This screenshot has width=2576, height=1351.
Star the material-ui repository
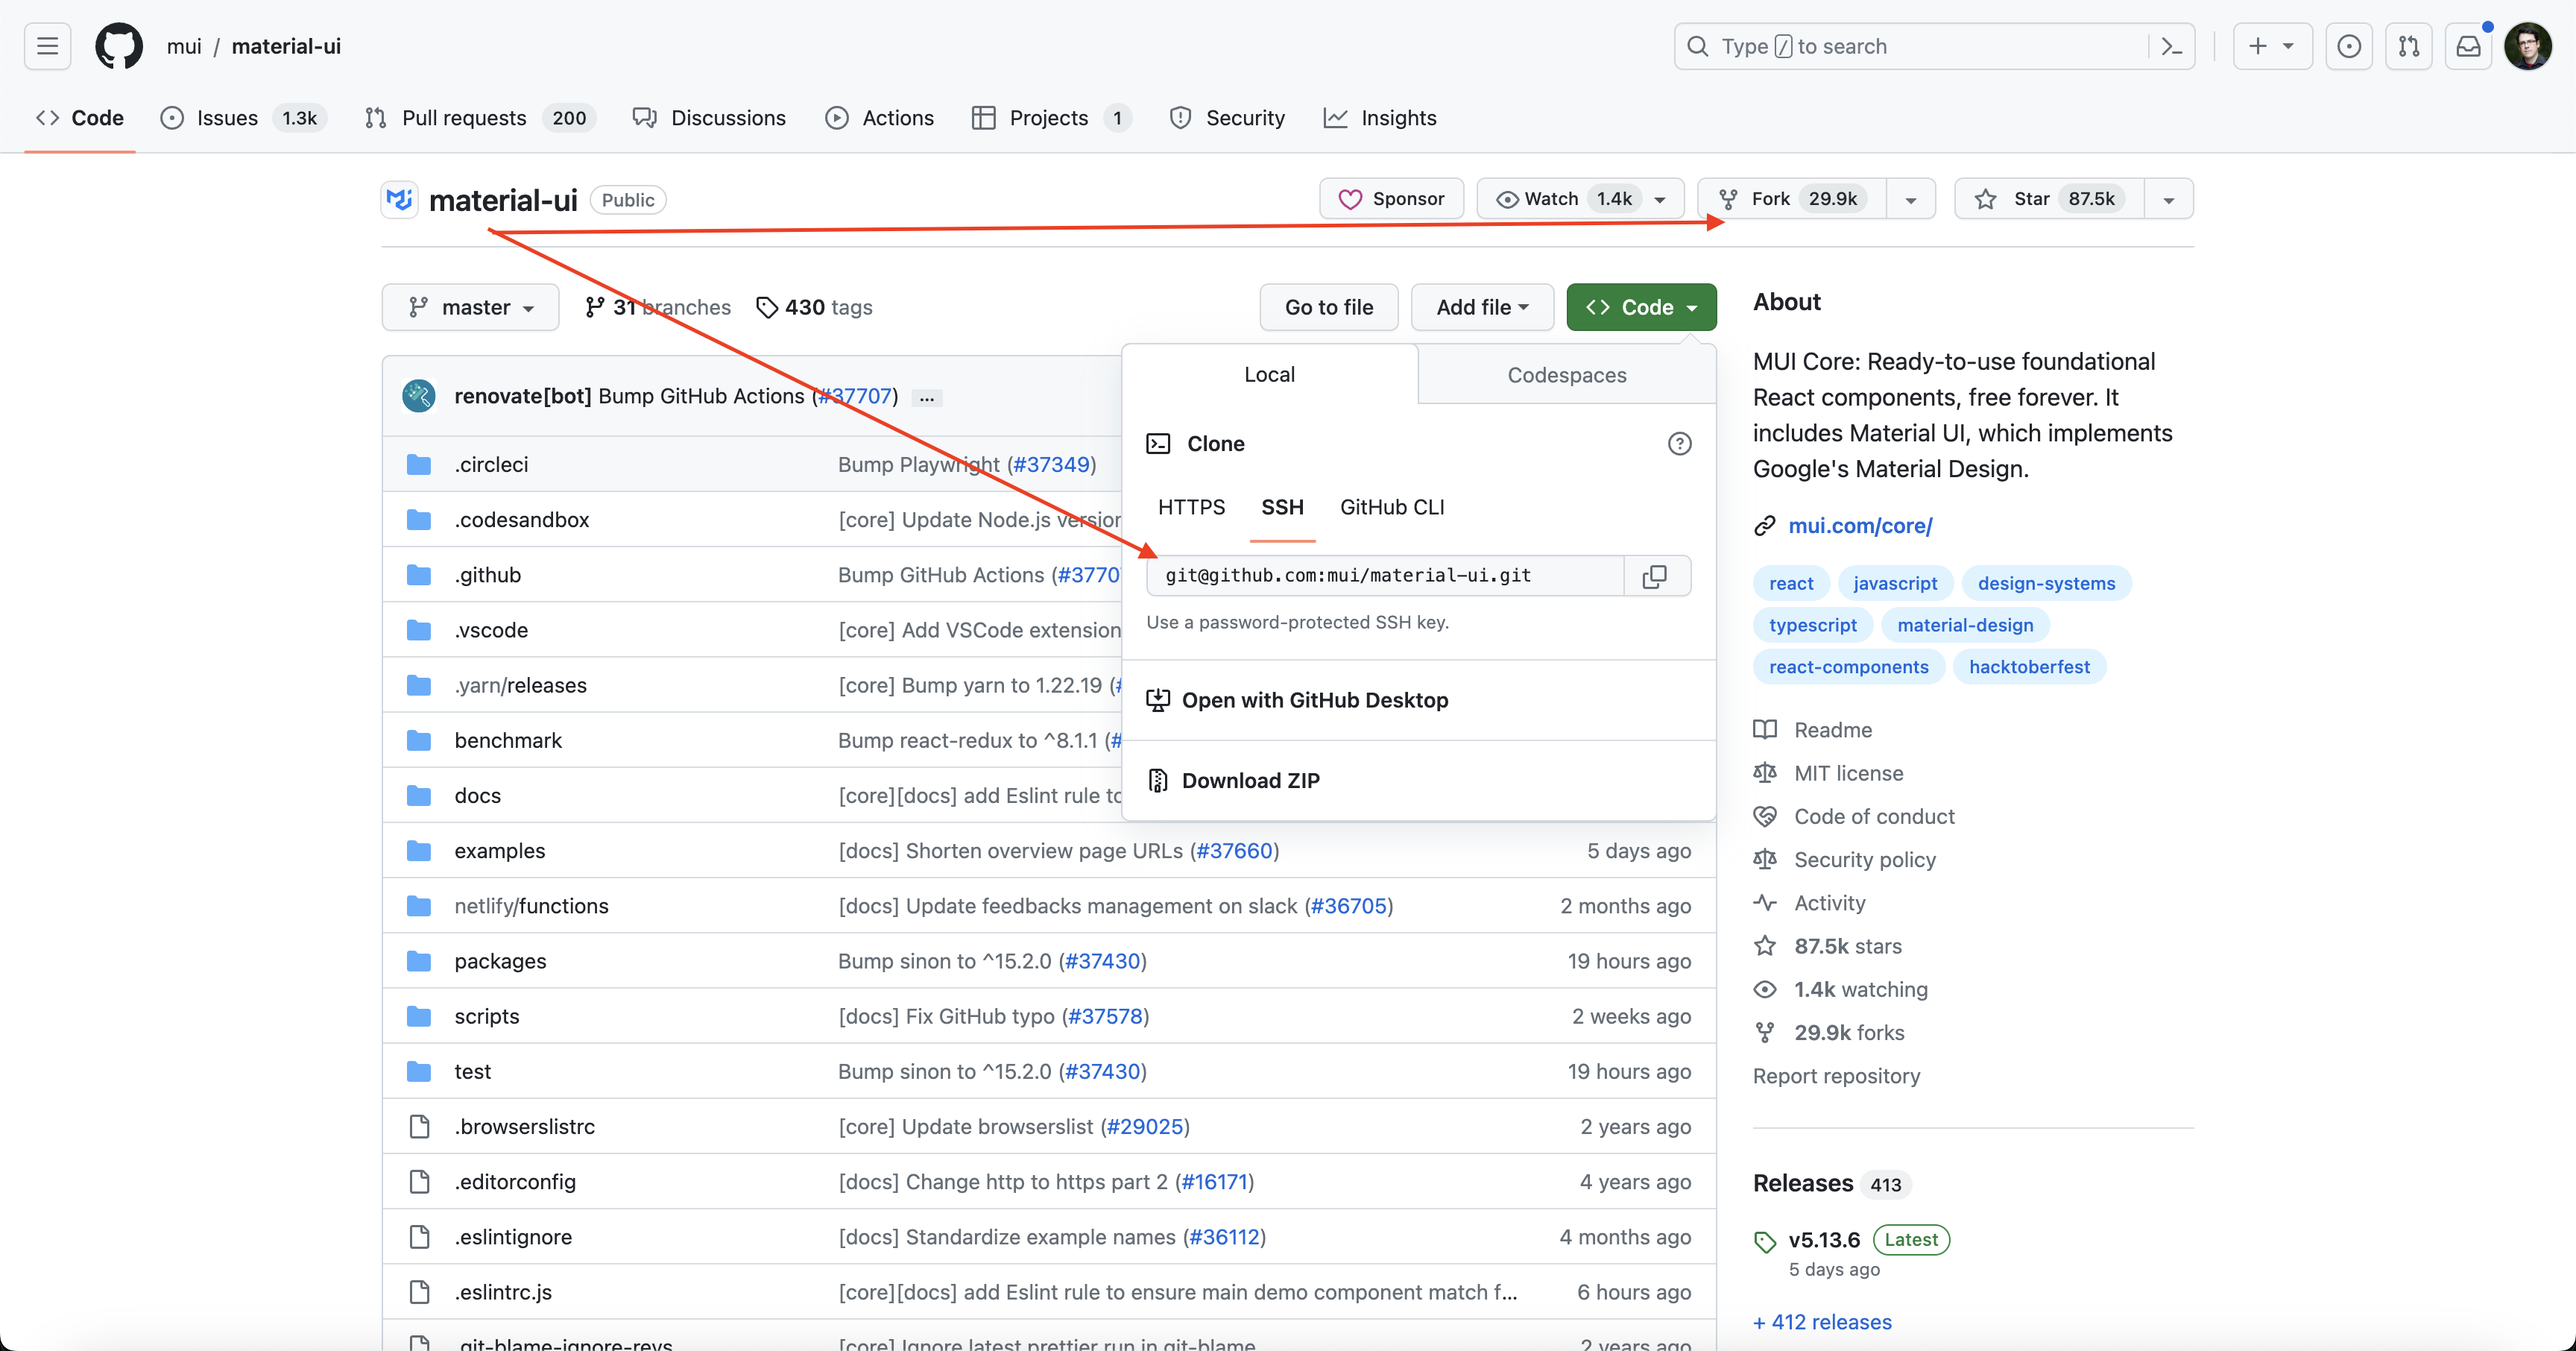pos(2049,198)
